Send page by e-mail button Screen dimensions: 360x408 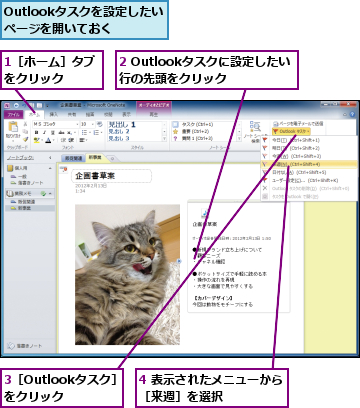pos(298,124)
